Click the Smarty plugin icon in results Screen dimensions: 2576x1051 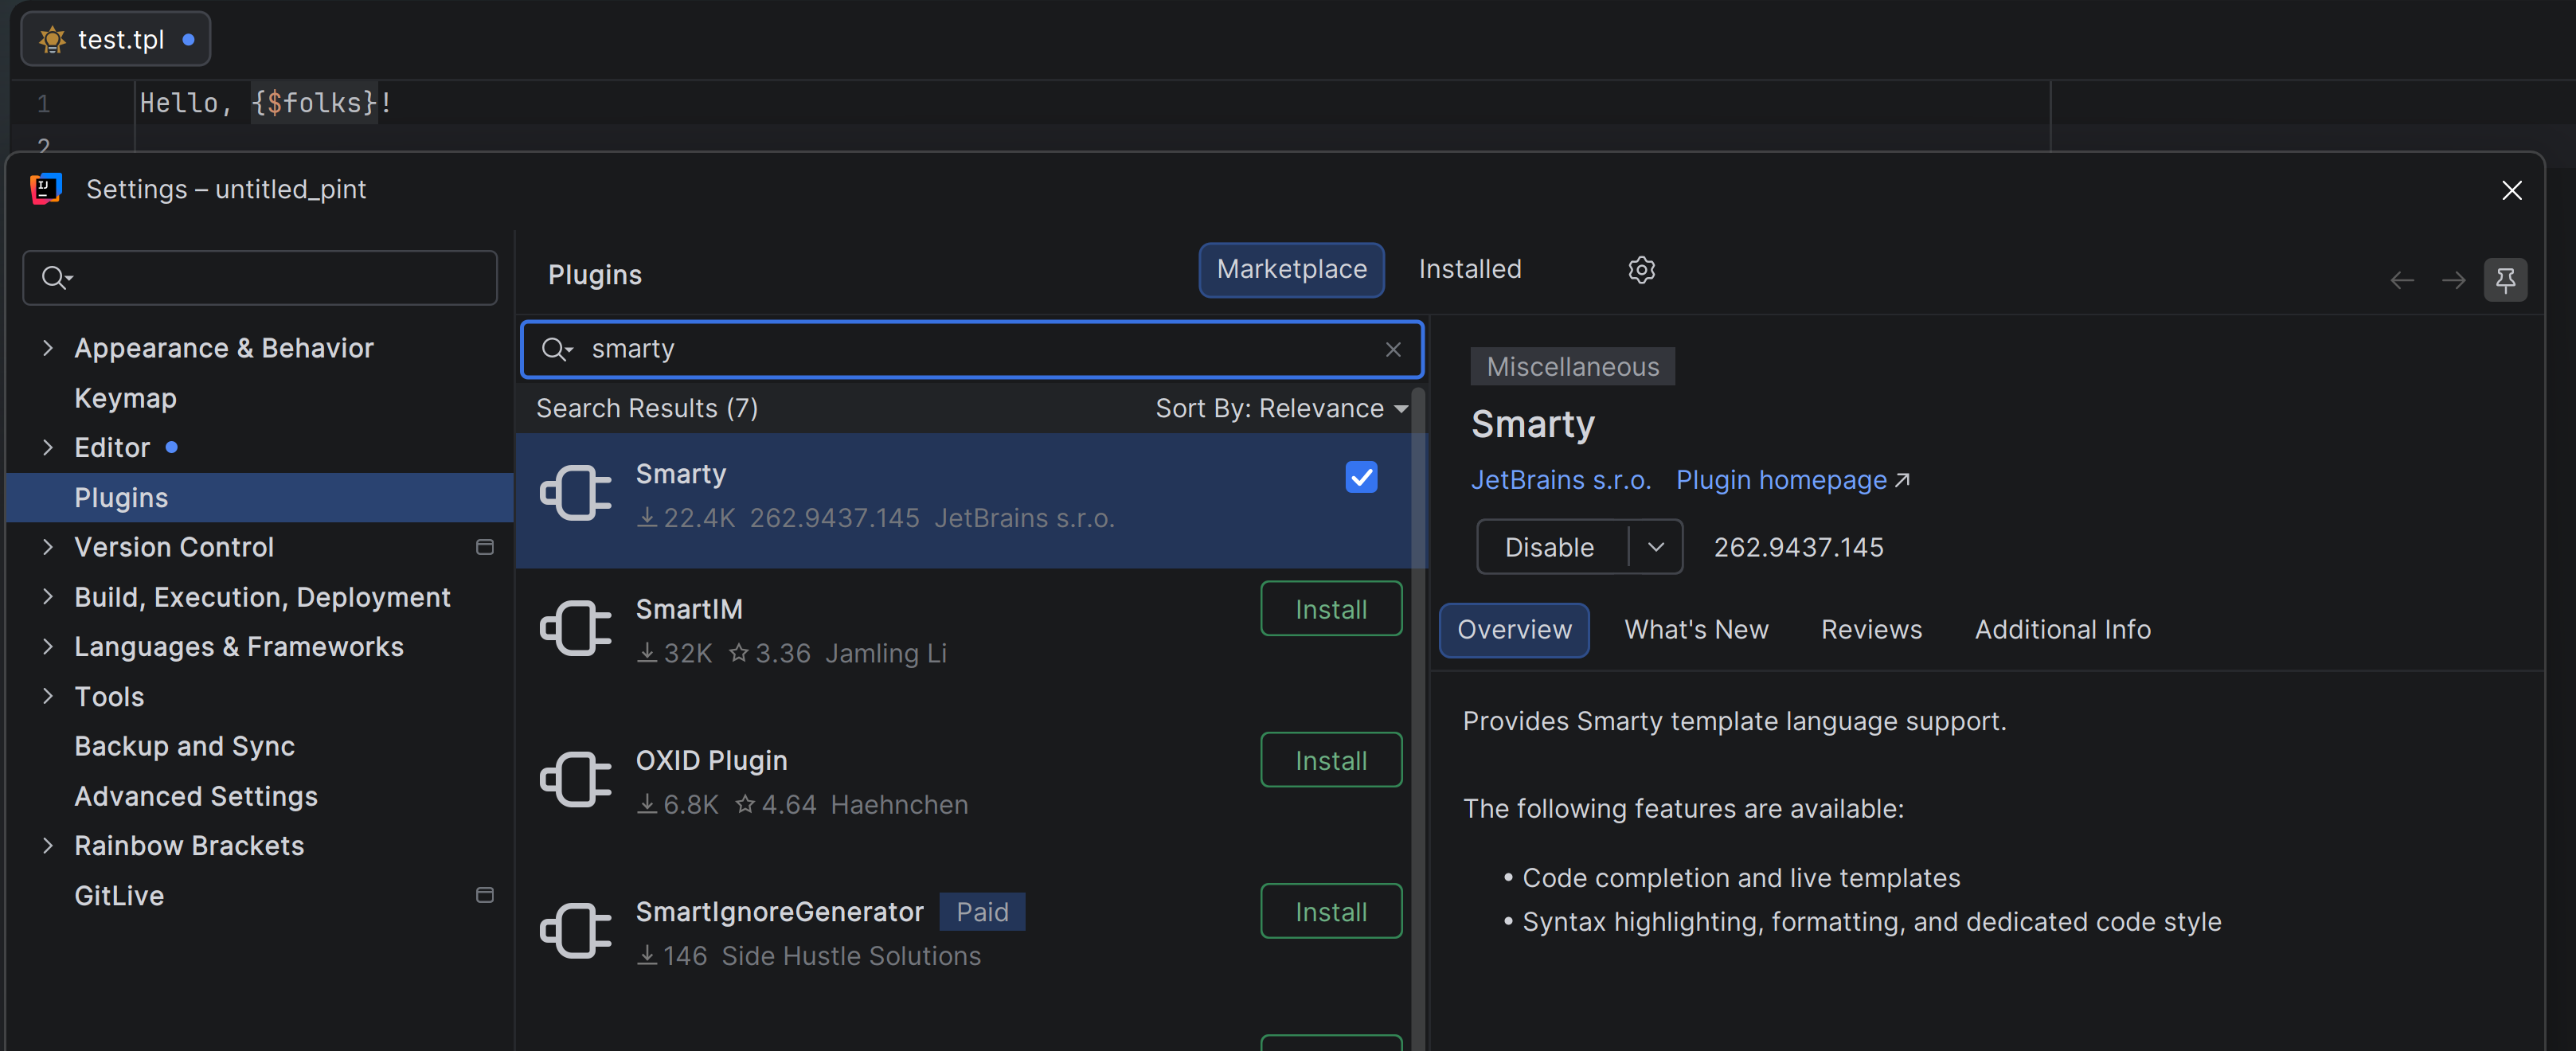576,493
